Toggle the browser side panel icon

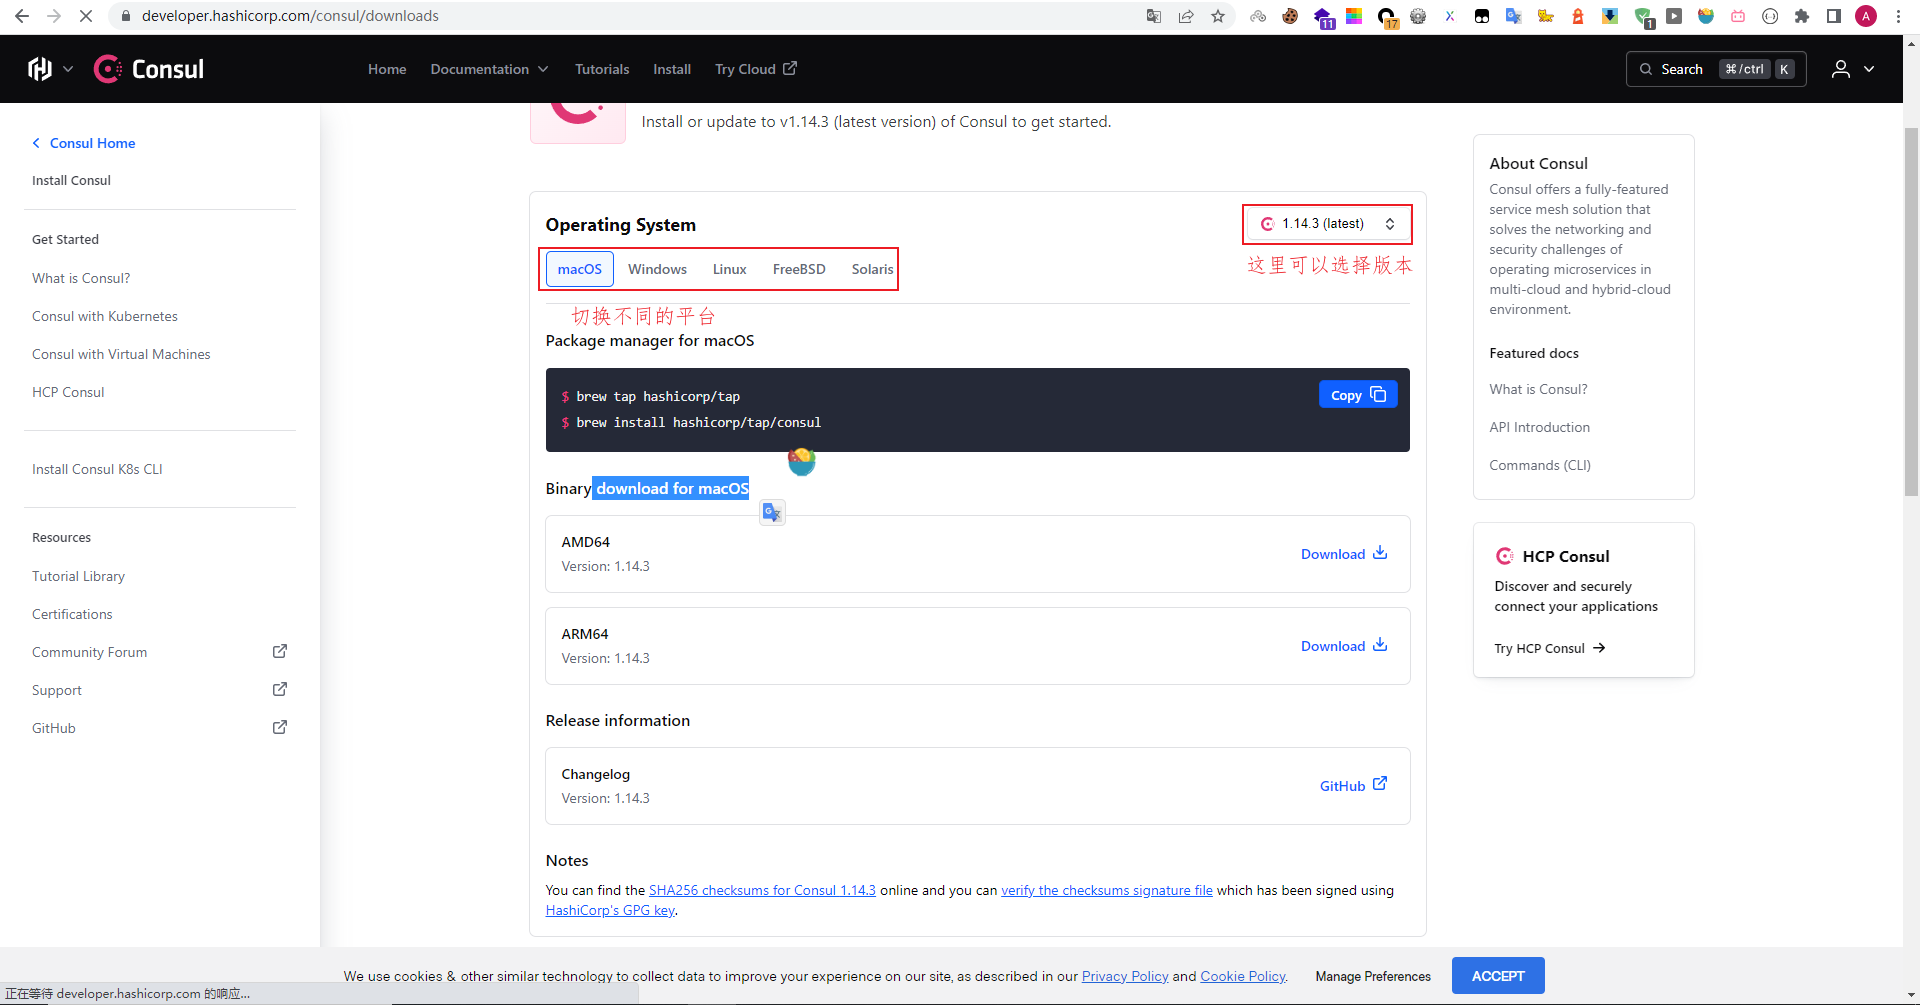(x=1834, y=16)
